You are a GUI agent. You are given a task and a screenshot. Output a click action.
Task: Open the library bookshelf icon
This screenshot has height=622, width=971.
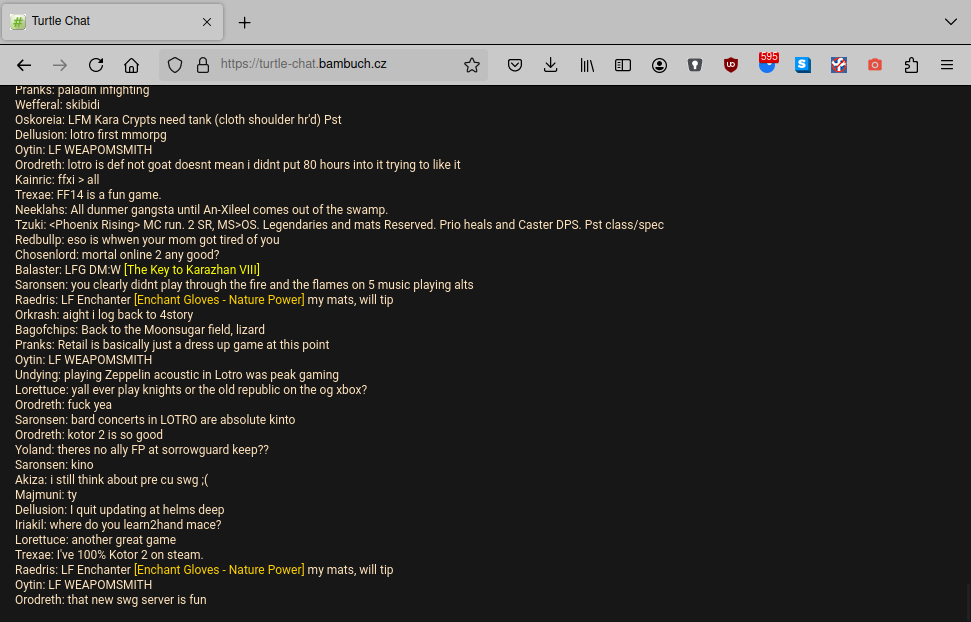tap(587, 65)
